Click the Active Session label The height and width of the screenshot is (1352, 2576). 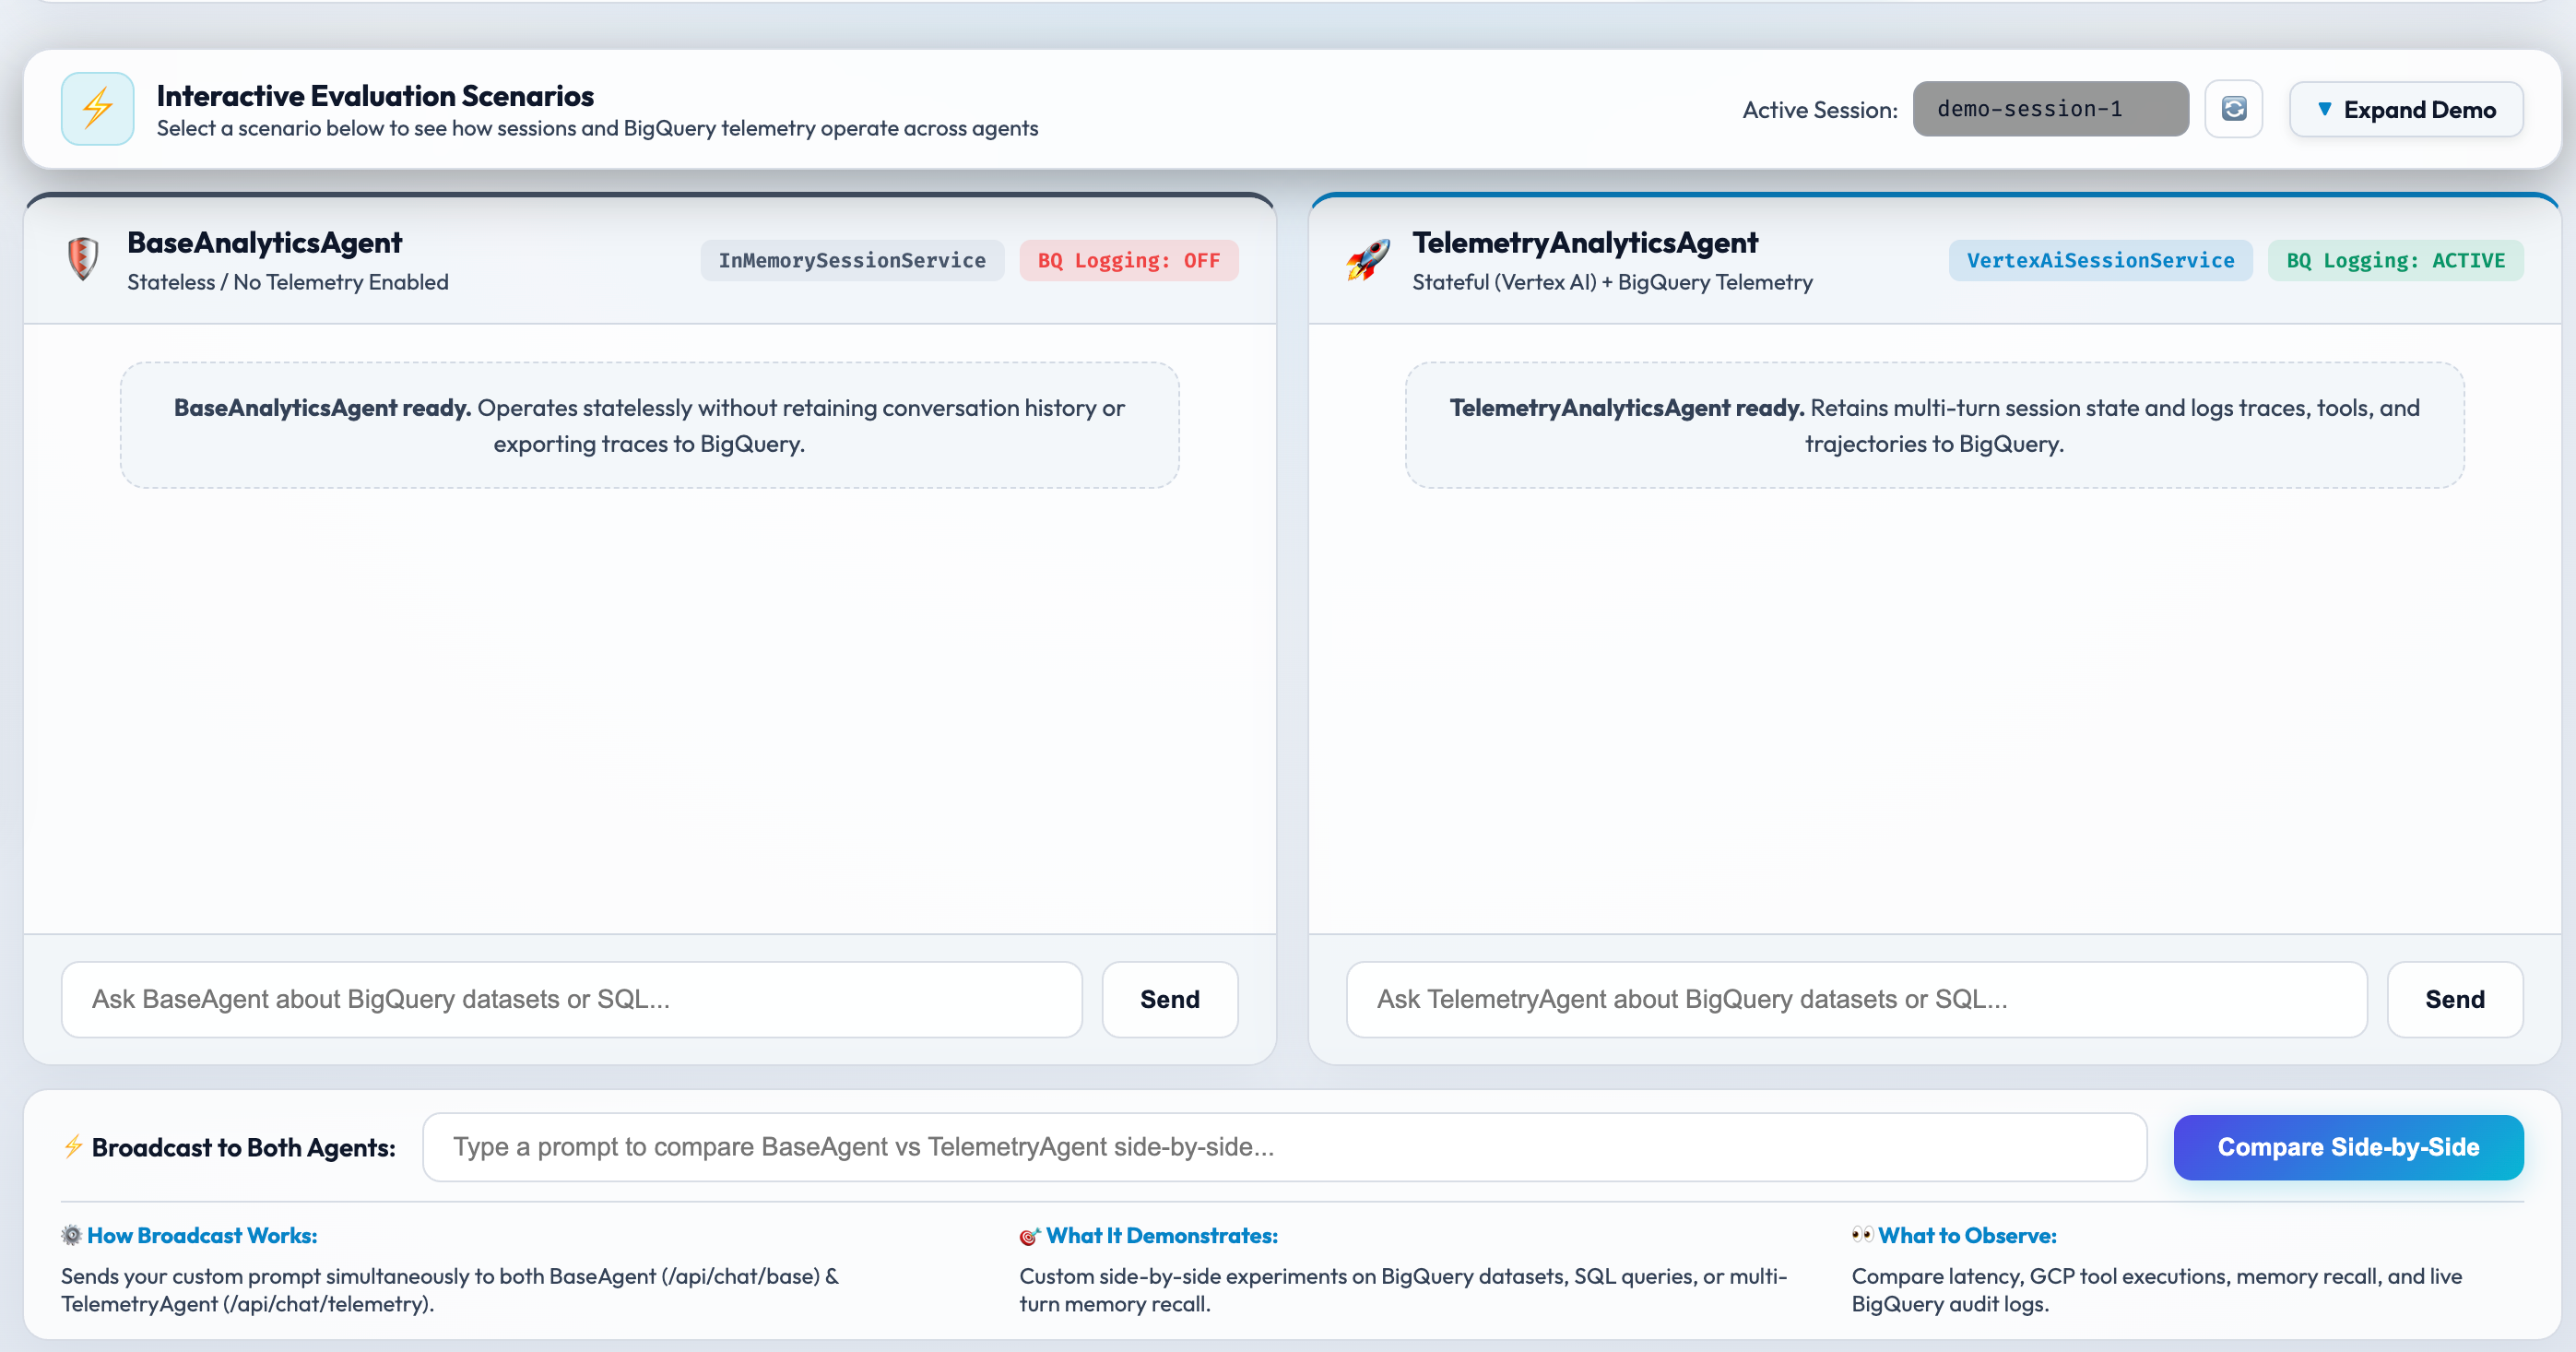tap(1820, 109)
